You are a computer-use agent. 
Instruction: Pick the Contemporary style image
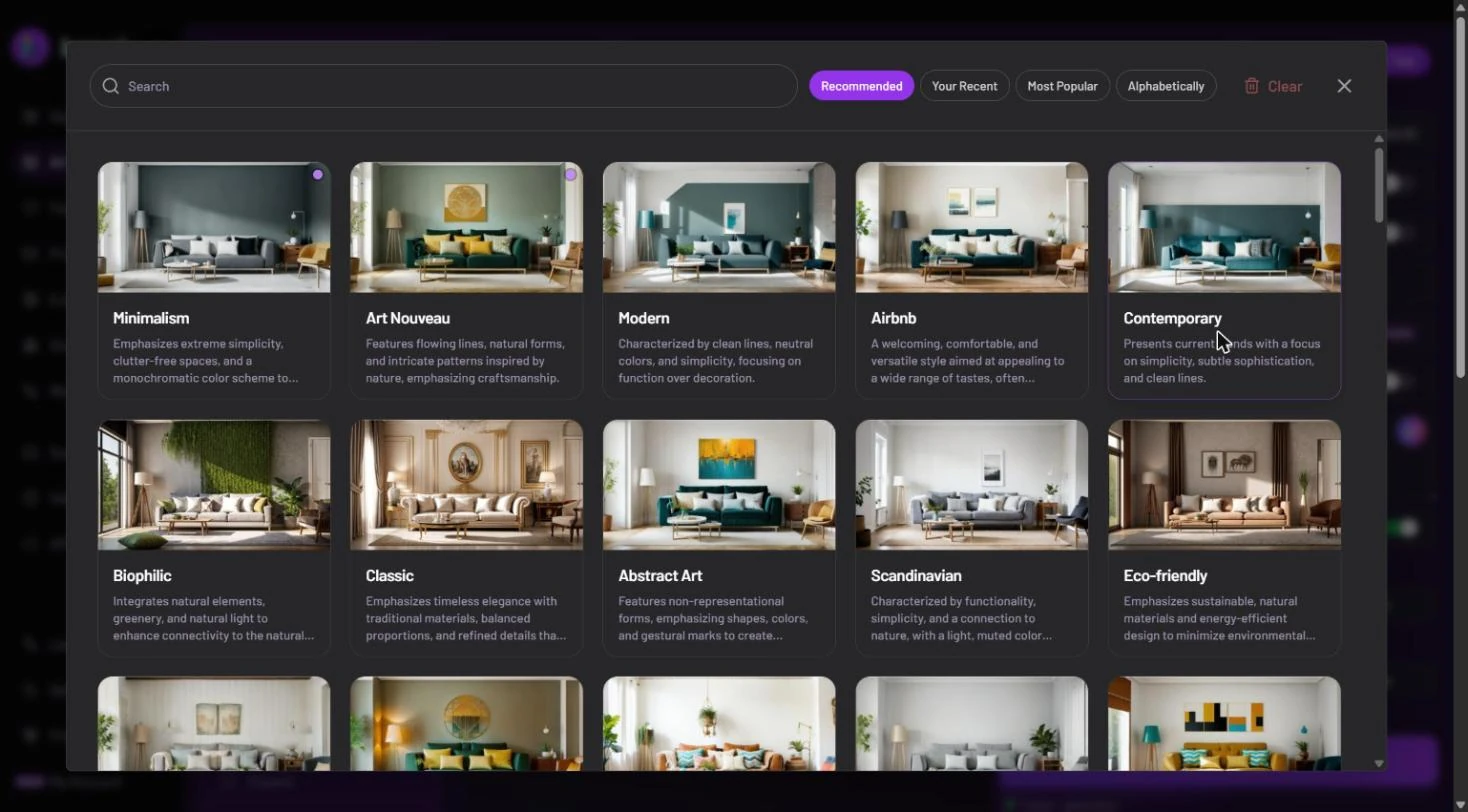pyautogui.click(x=1224, y=227)
